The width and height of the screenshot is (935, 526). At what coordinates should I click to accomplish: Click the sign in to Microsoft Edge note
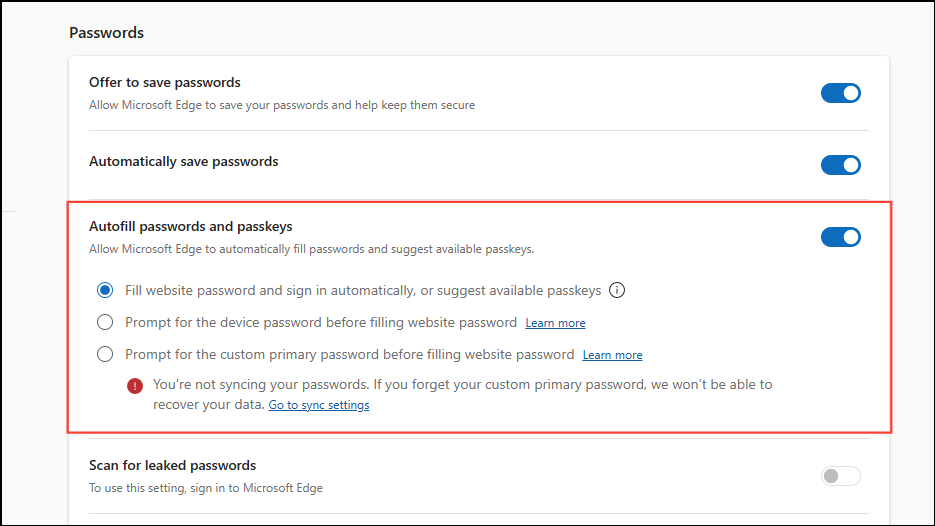click(x=205, y=488)
